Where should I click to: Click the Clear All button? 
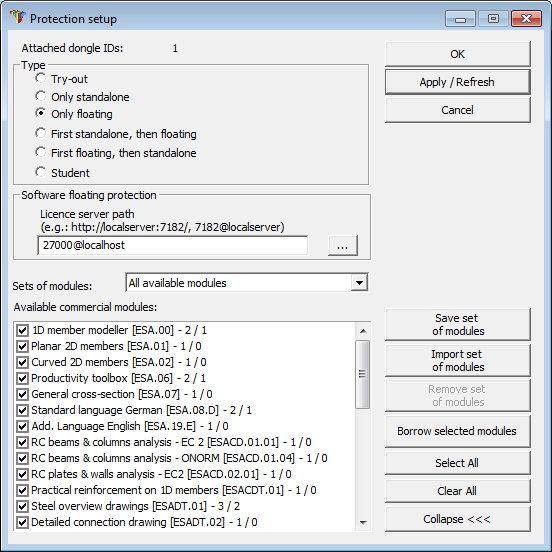[458, 491]
